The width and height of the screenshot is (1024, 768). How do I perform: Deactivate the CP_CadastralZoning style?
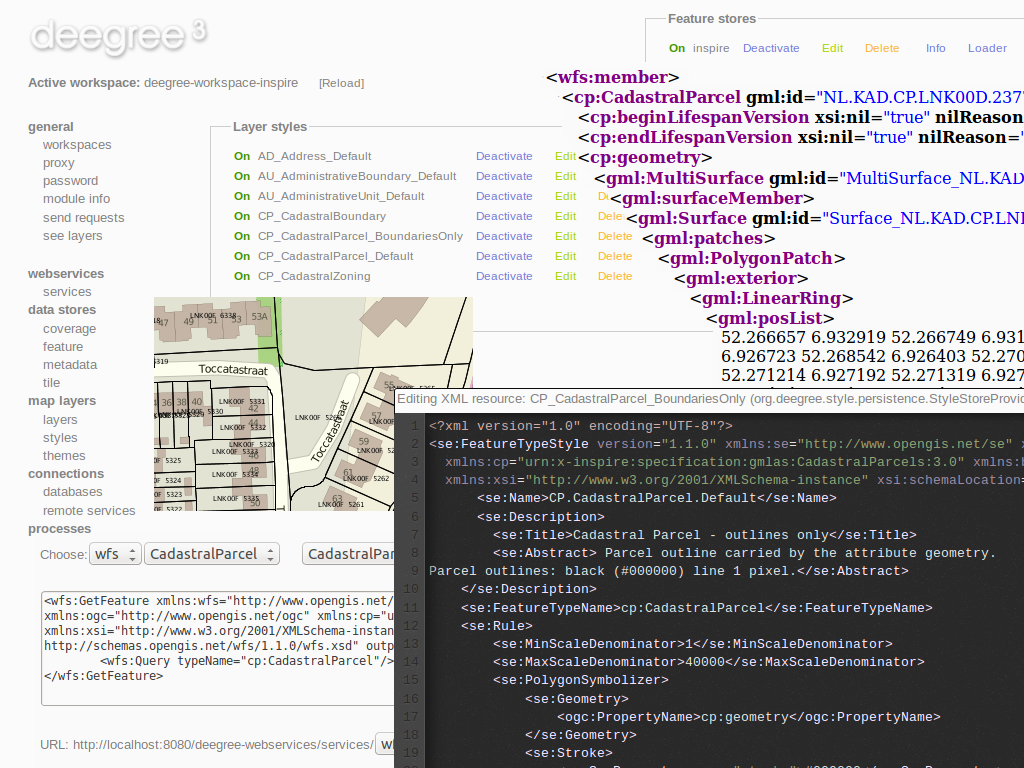pos(504,276)
